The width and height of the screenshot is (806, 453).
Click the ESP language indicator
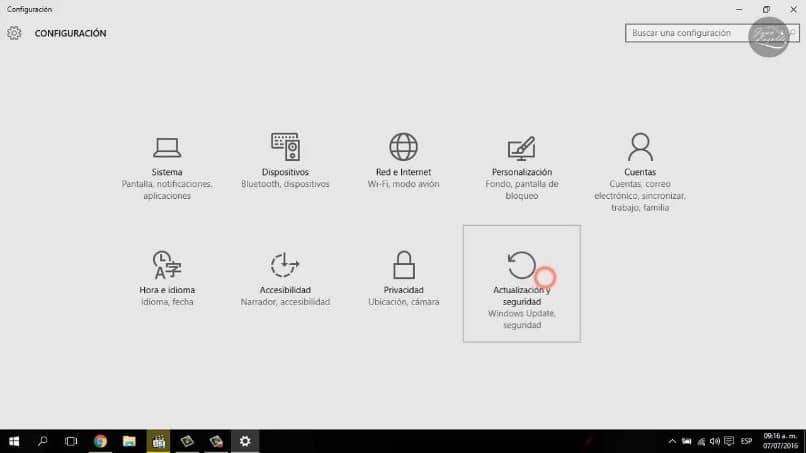click(746, 441)
